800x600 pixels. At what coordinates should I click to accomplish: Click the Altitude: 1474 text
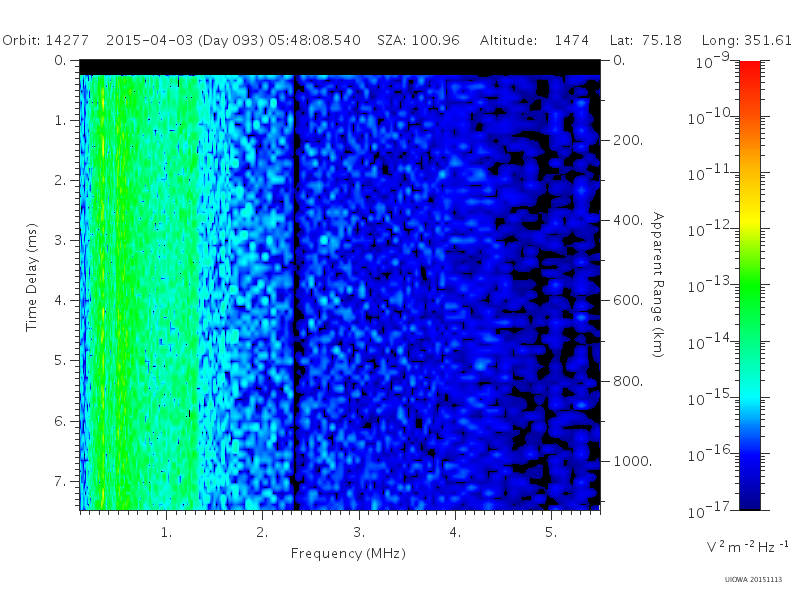[534, 40]
